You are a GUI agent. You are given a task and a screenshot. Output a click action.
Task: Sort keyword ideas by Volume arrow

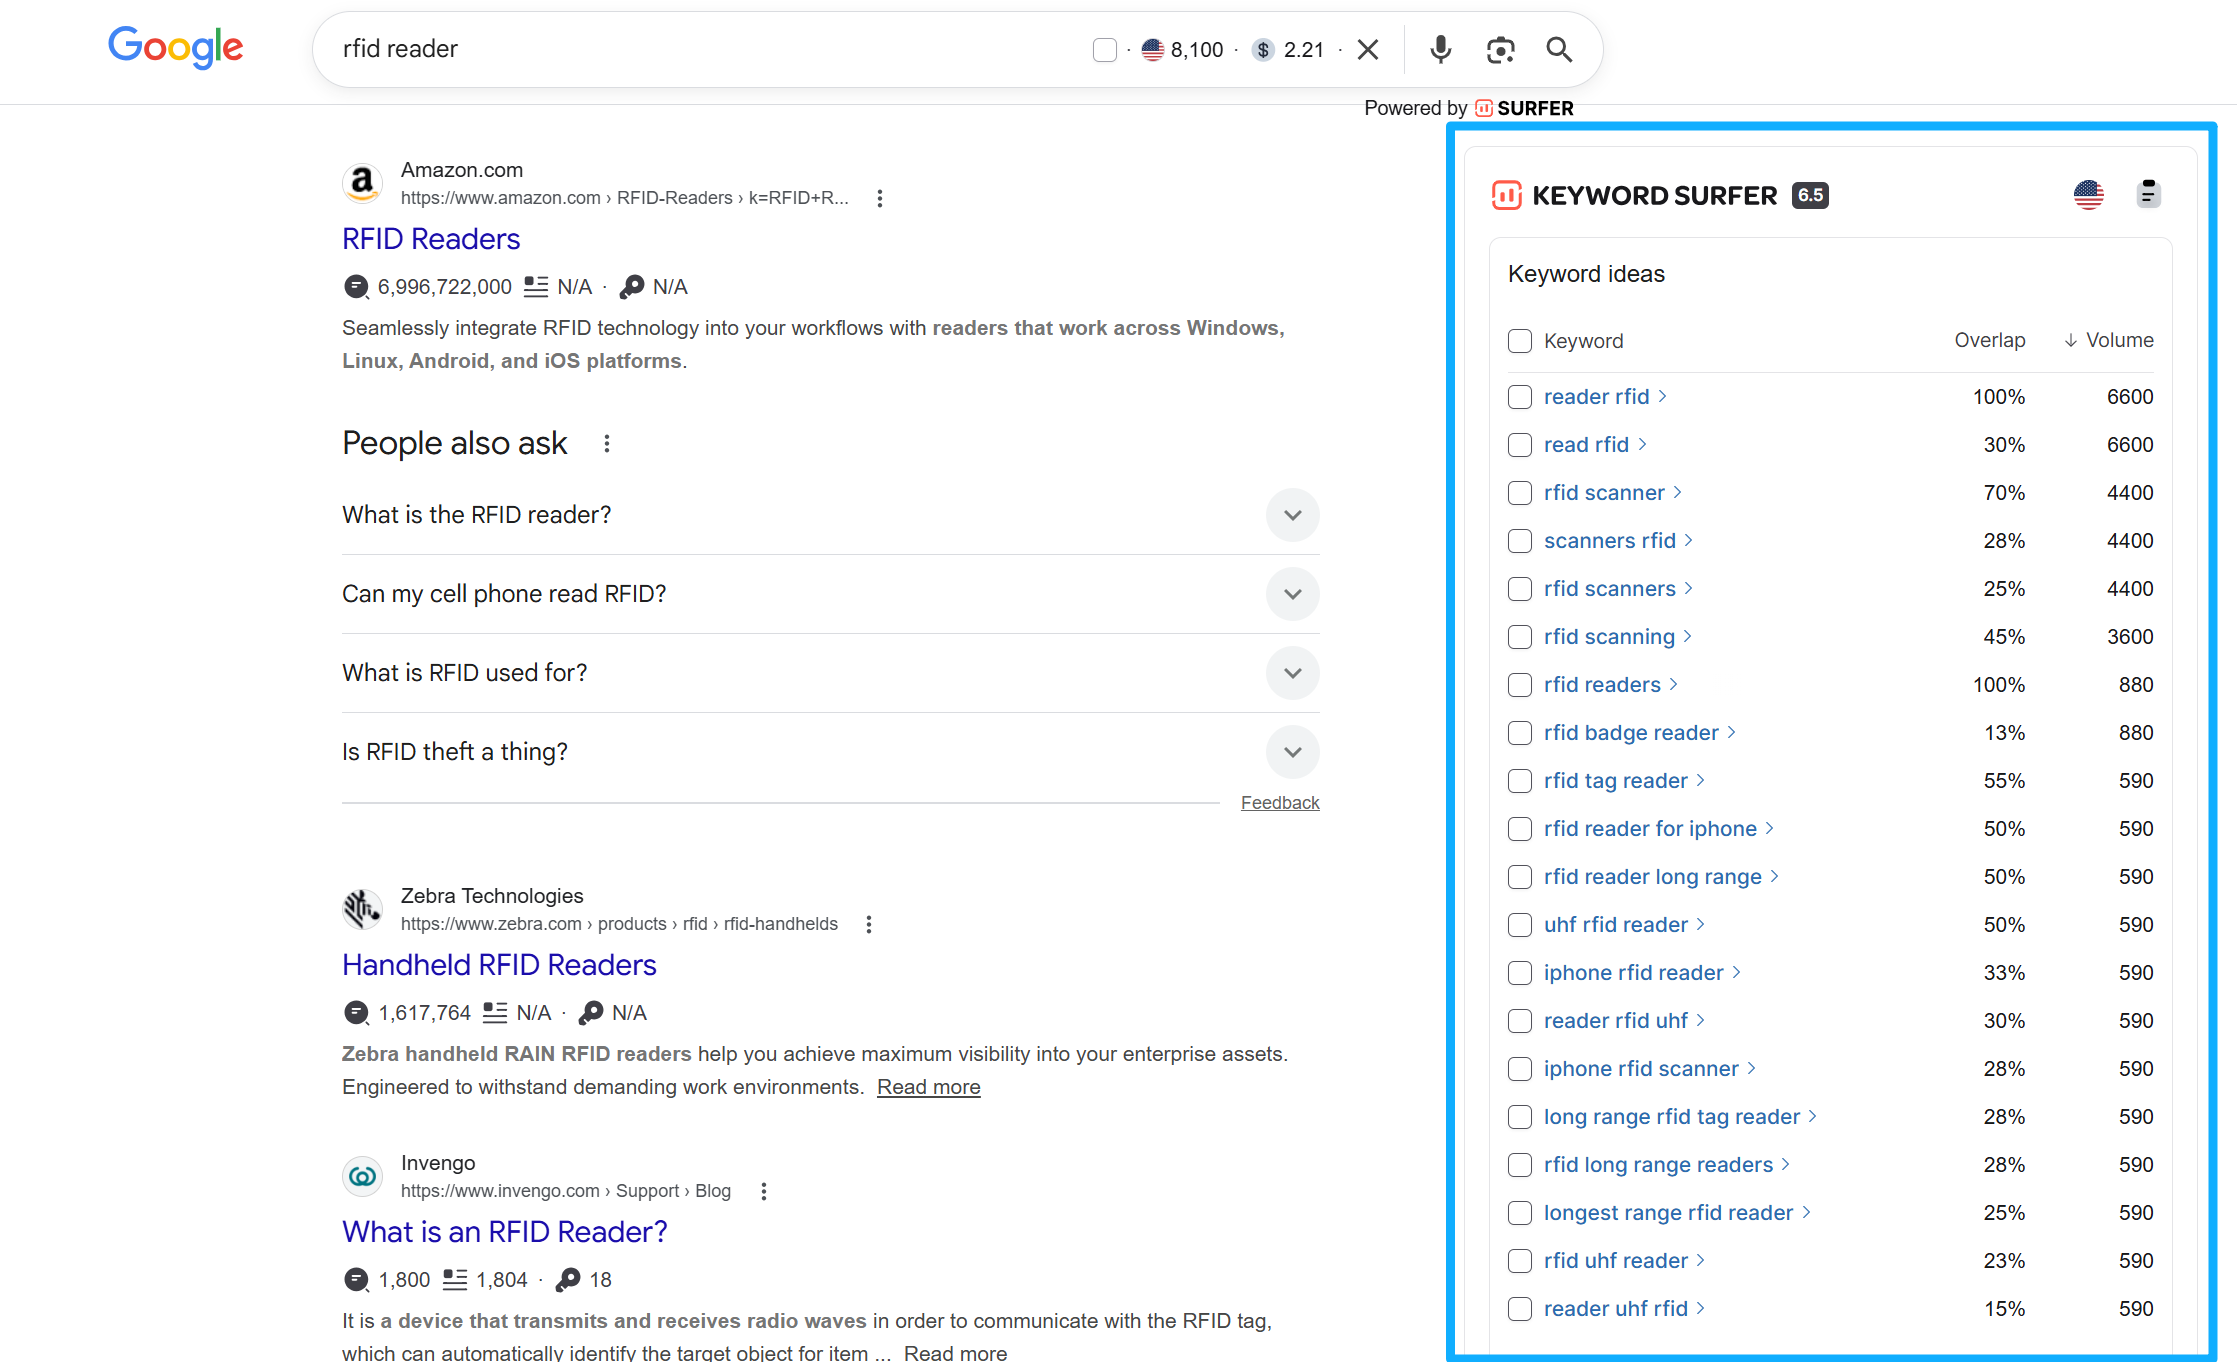[2070, 341]
